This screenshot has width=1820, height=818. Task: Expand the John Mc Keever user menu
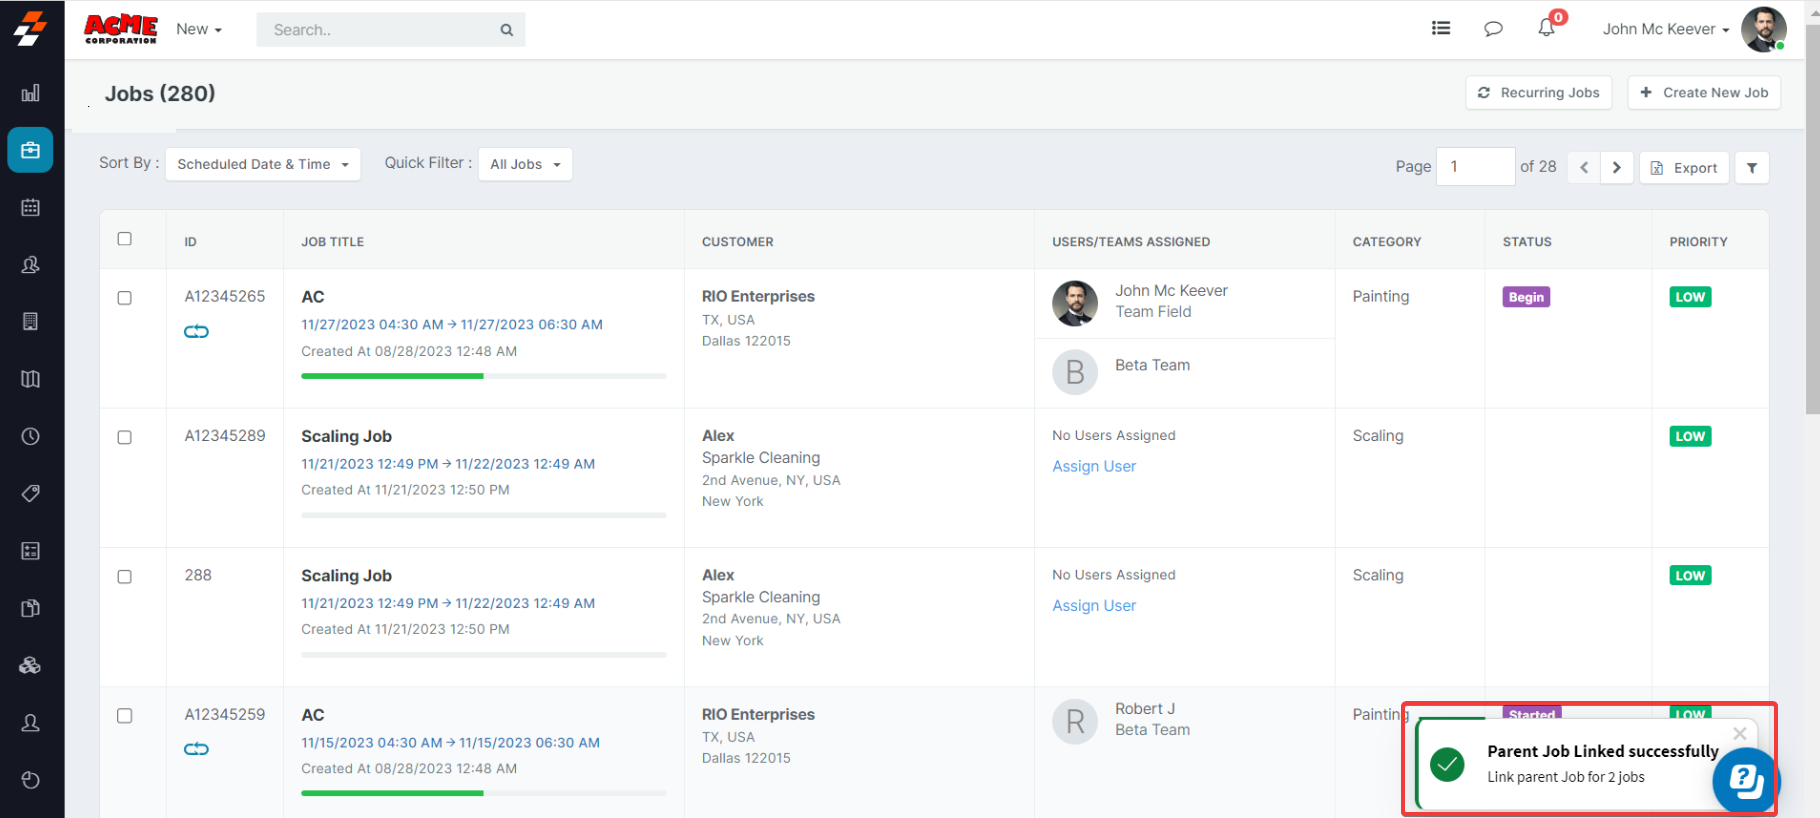pos(1665,29)
